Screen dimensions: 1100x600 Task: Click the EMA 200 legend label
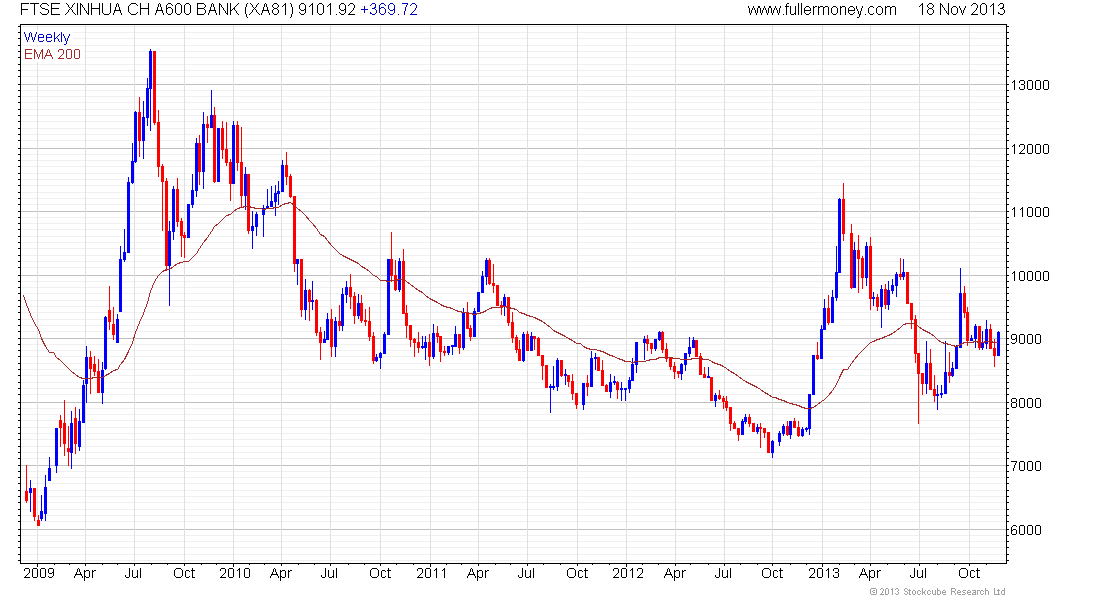click(52, 54)
